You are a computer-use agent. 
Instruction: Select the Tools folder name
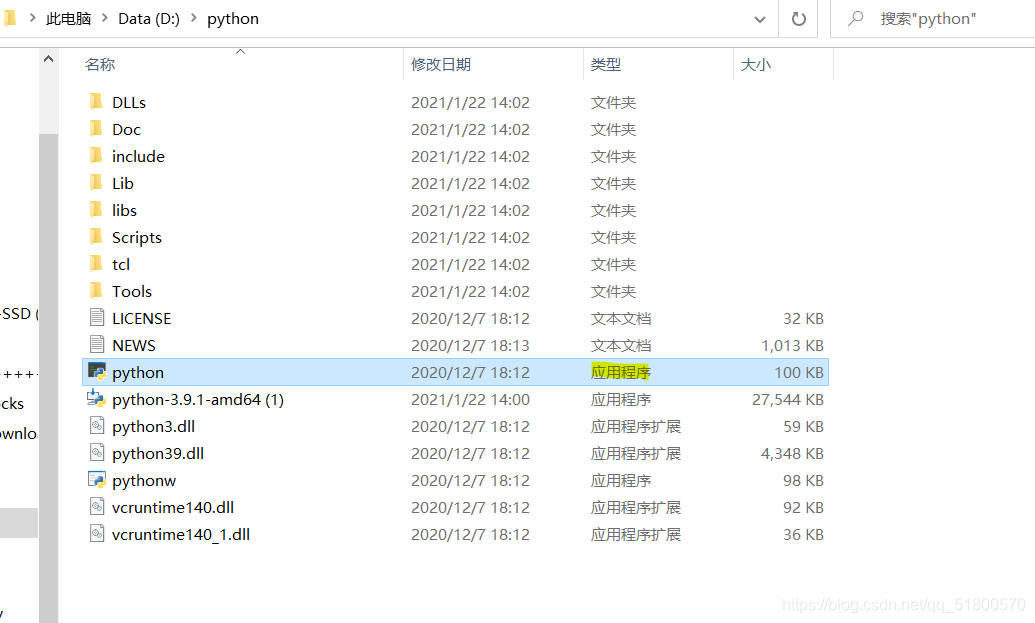tap(132, 292)
